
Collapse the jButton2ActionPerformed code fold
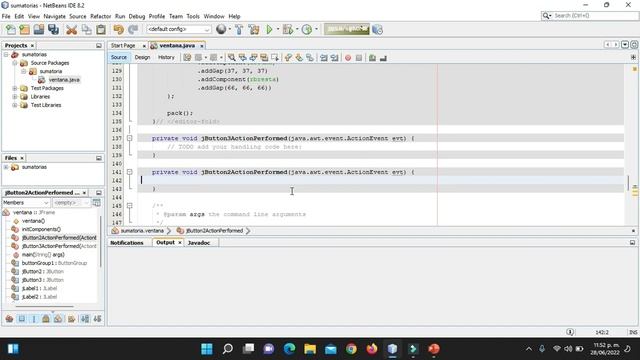tap(129, 172)
